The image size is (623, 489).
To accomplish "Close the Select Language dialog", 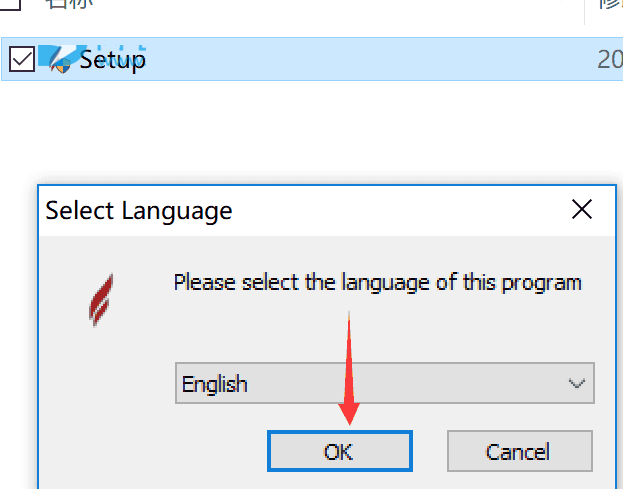I will 582,209.
